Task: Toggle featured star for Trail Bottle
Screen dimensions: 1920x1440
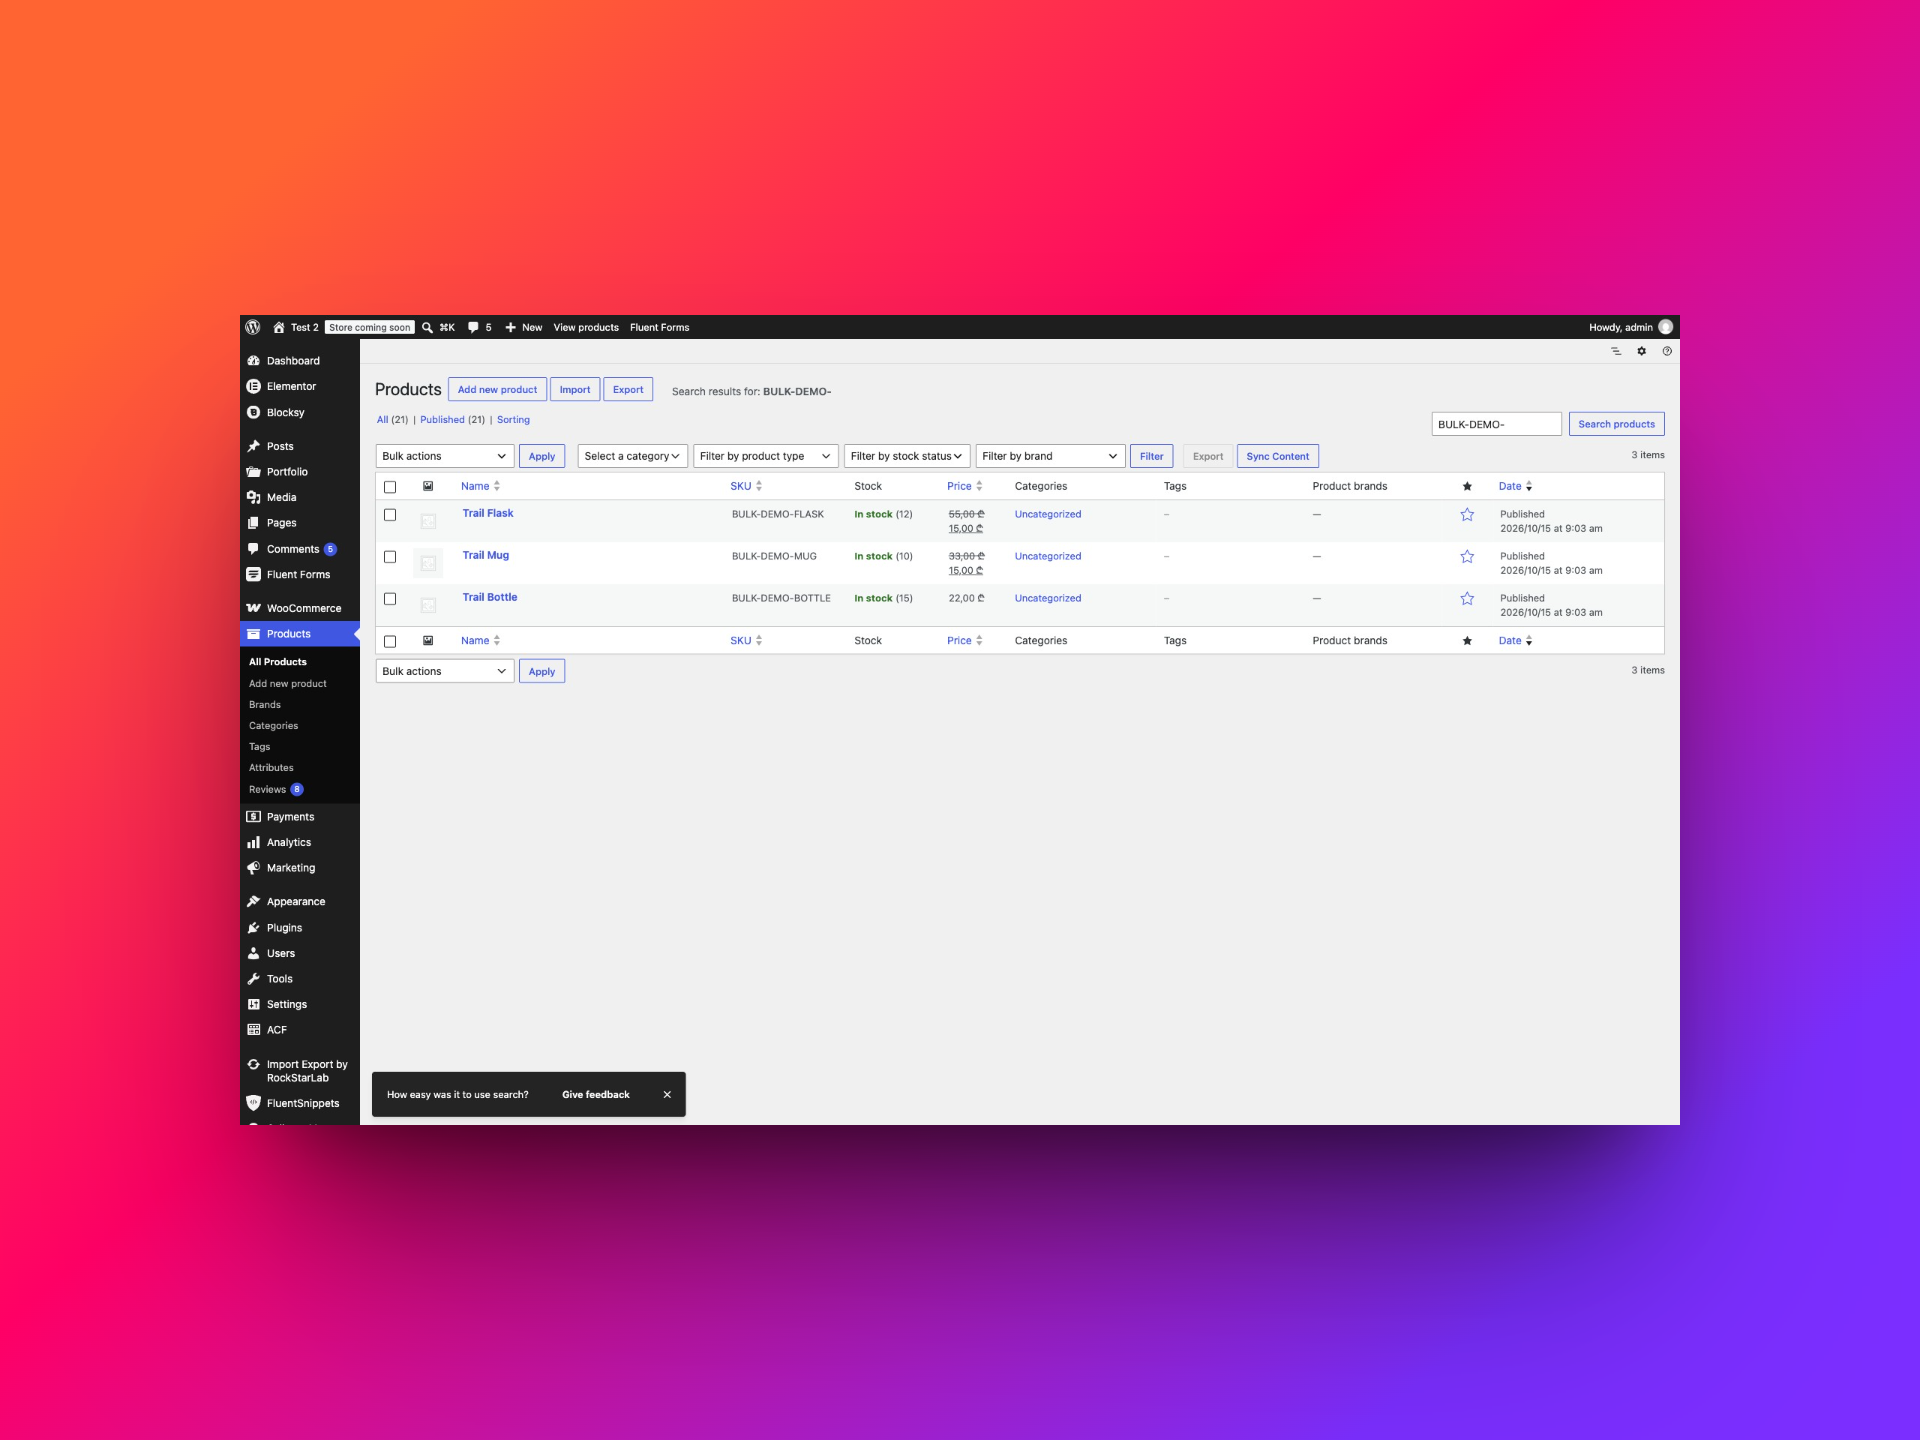Action: (x=1467, y=598)
